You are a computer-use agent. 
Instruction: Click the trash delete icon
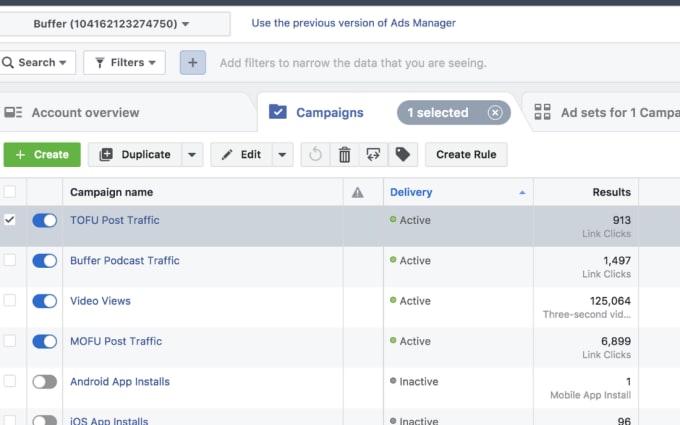click(344, 154)
